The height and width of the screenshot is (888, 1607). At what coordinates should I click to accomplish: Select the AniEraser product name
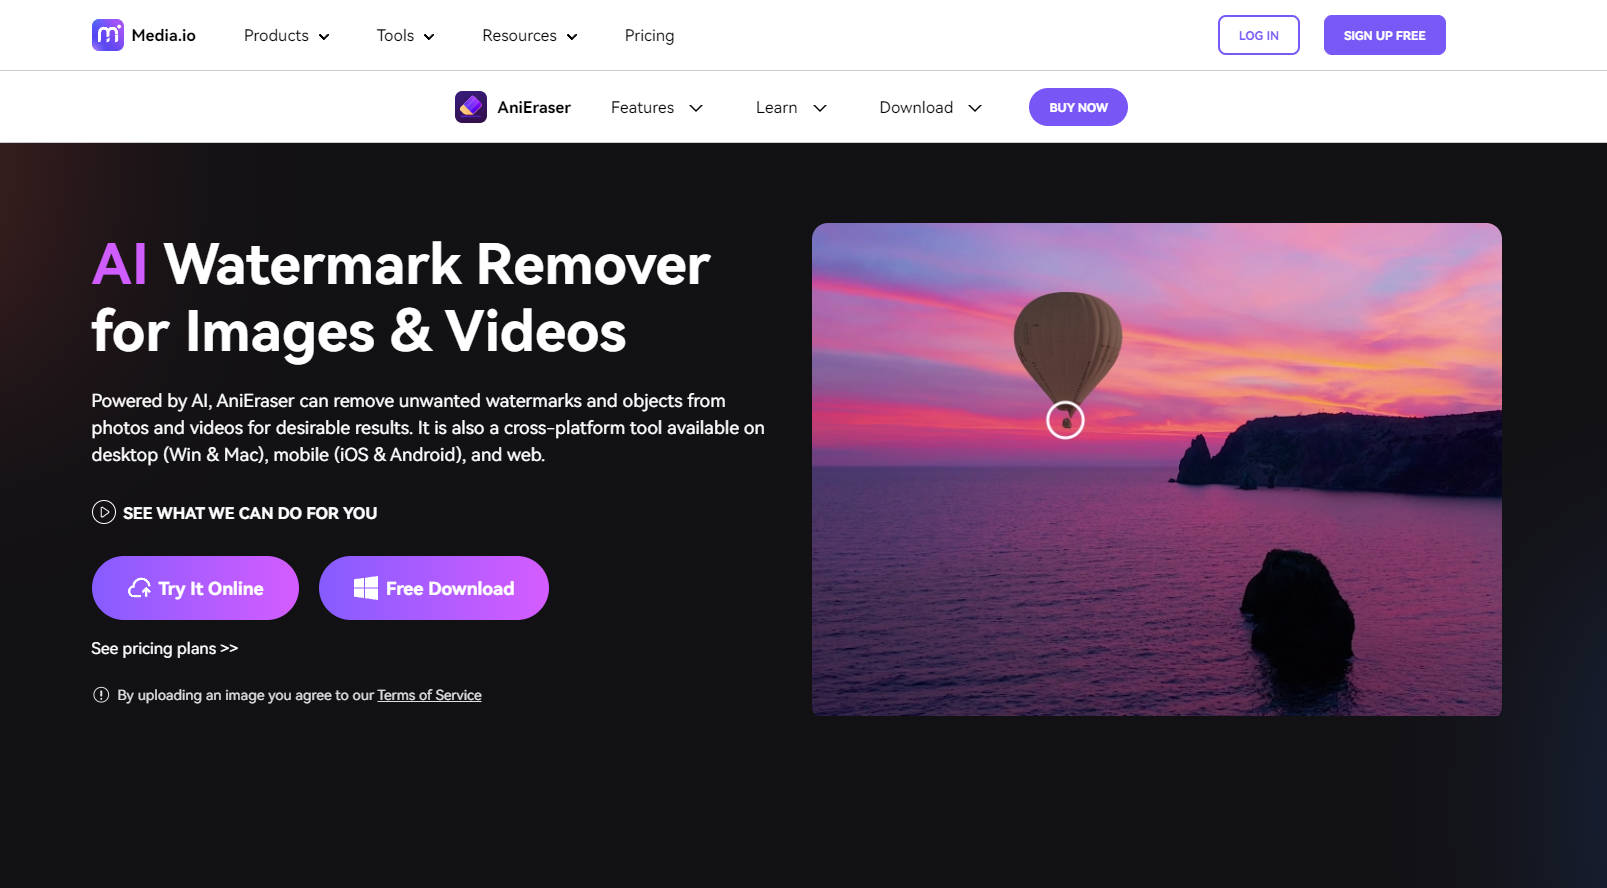click(534, 108)
